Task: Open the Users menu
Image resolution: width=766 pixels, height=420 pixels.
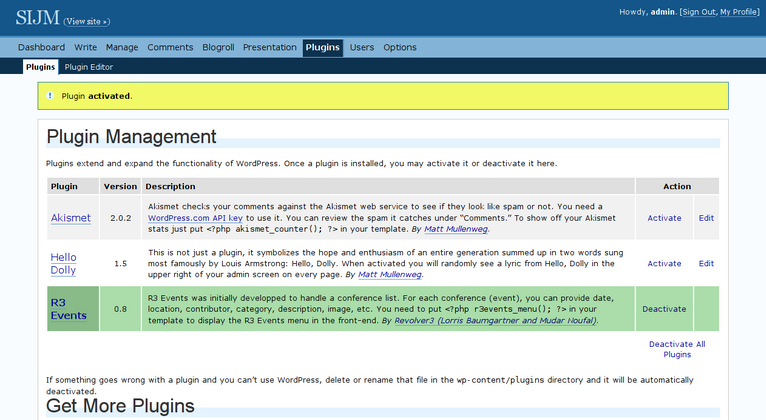Action: click(362, 47)
